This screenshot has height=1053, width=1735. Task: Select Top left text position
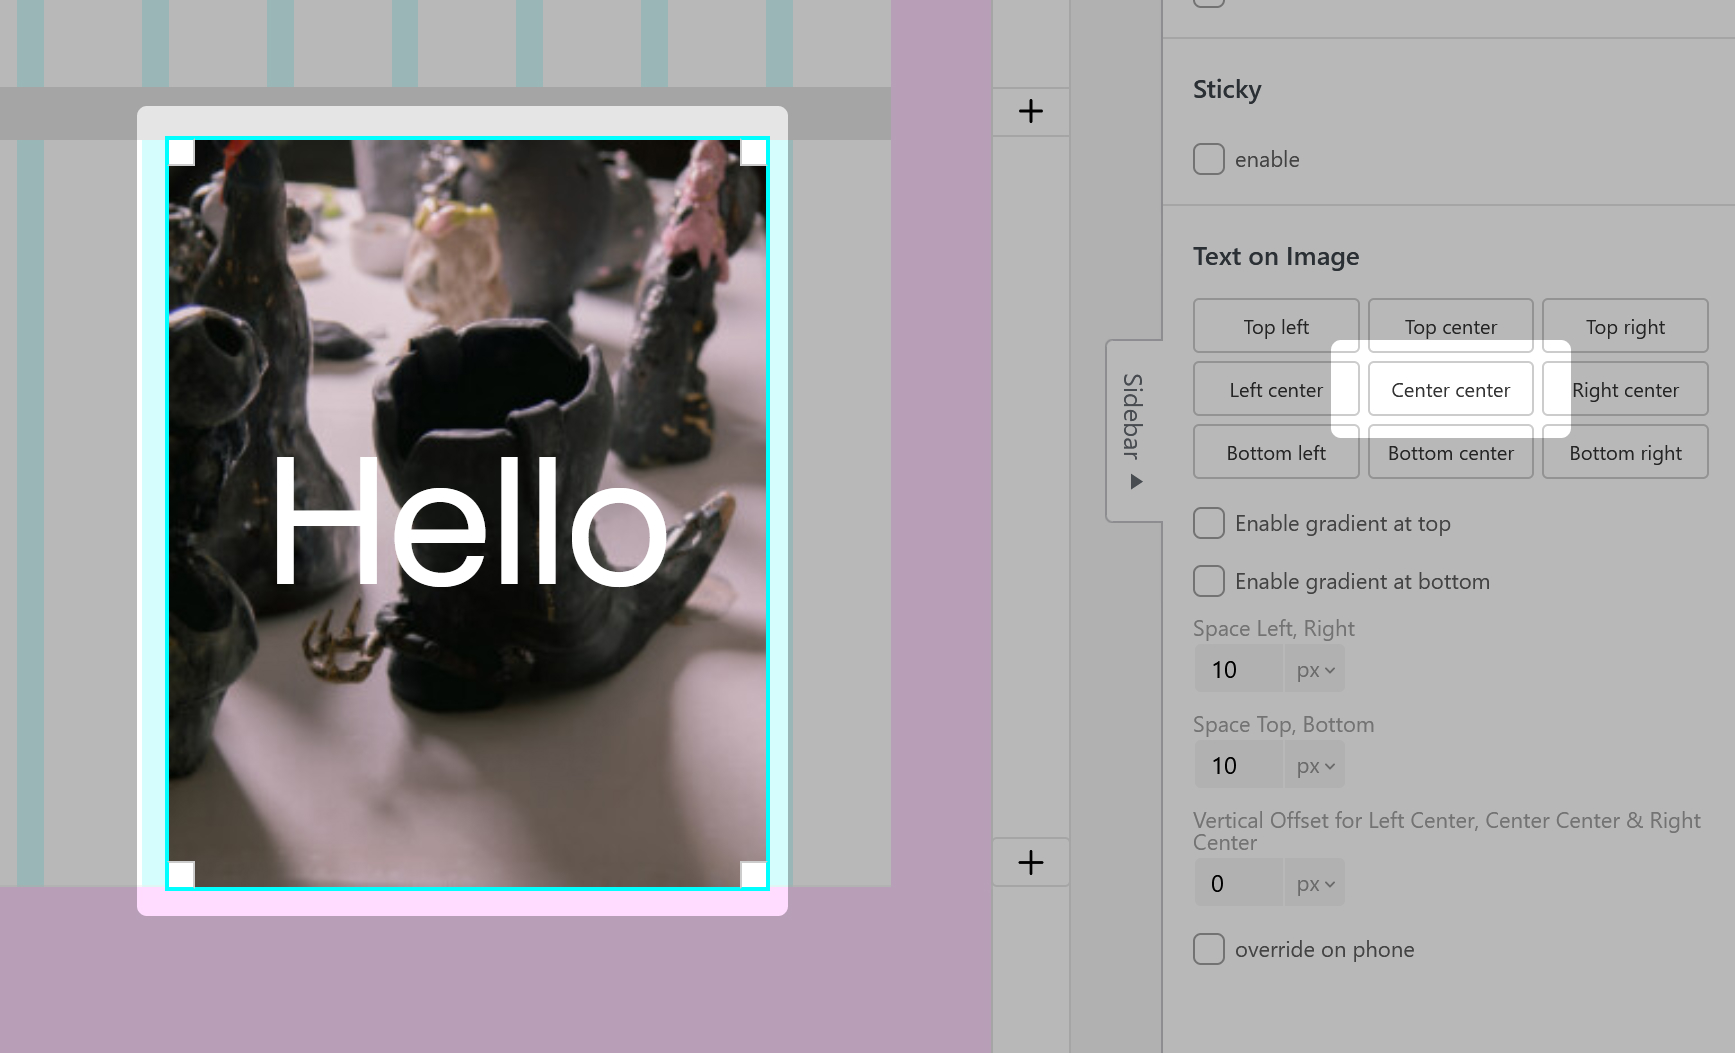click(1275, 327)
